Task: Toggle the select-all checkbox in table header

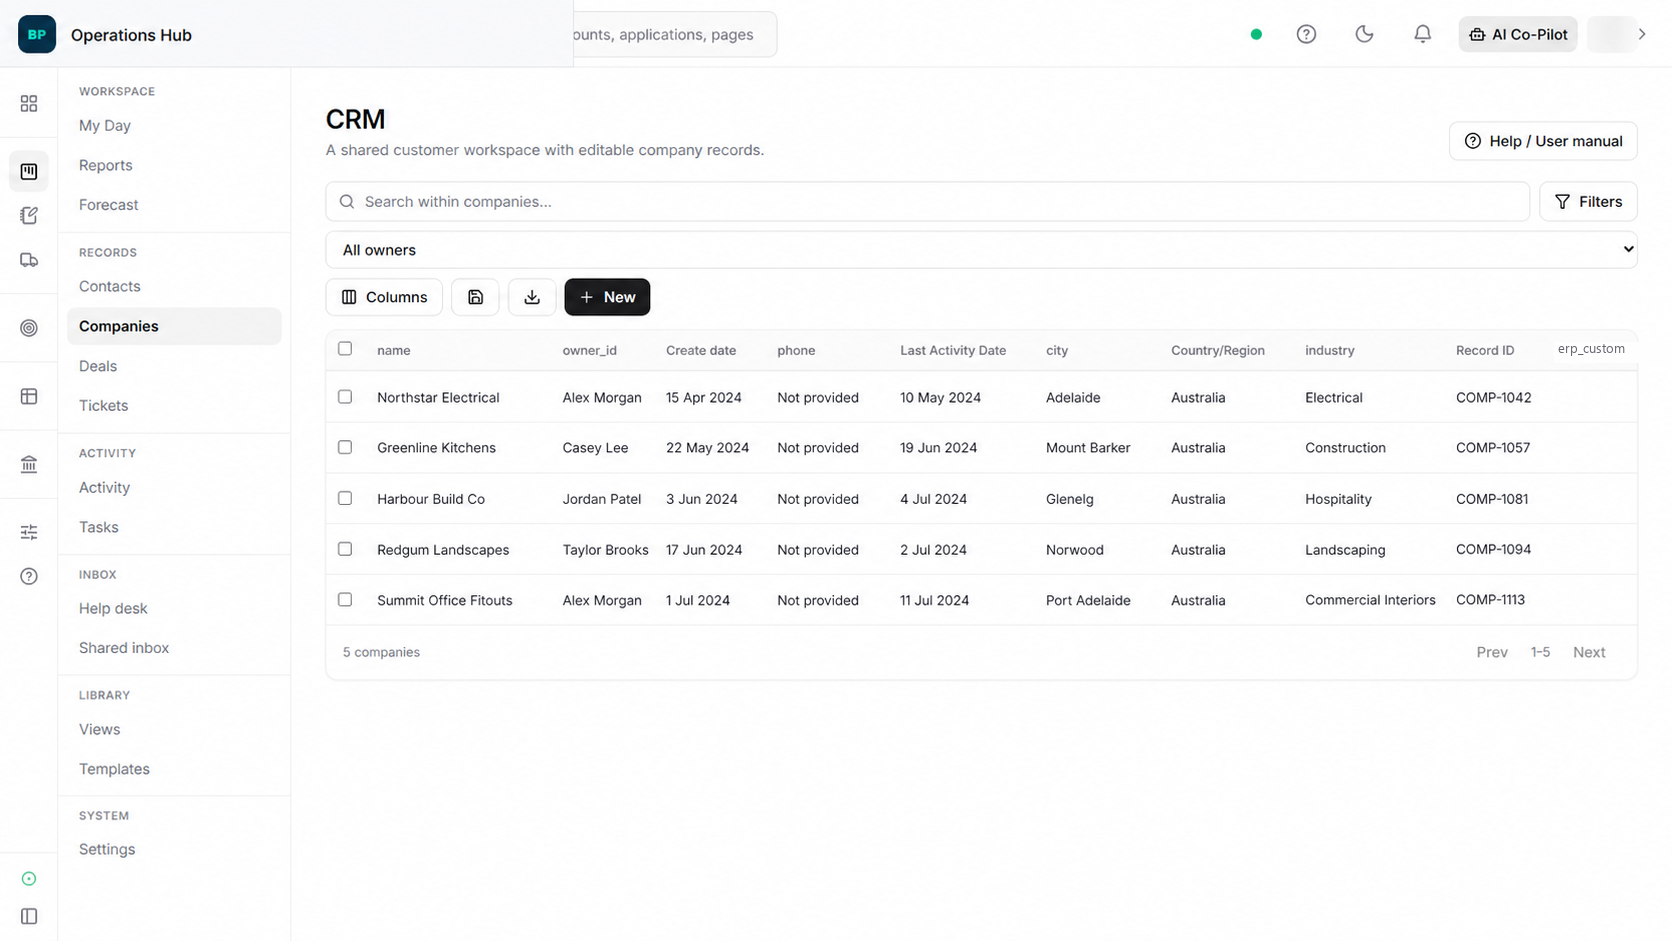Action: [x=345, y=349]
